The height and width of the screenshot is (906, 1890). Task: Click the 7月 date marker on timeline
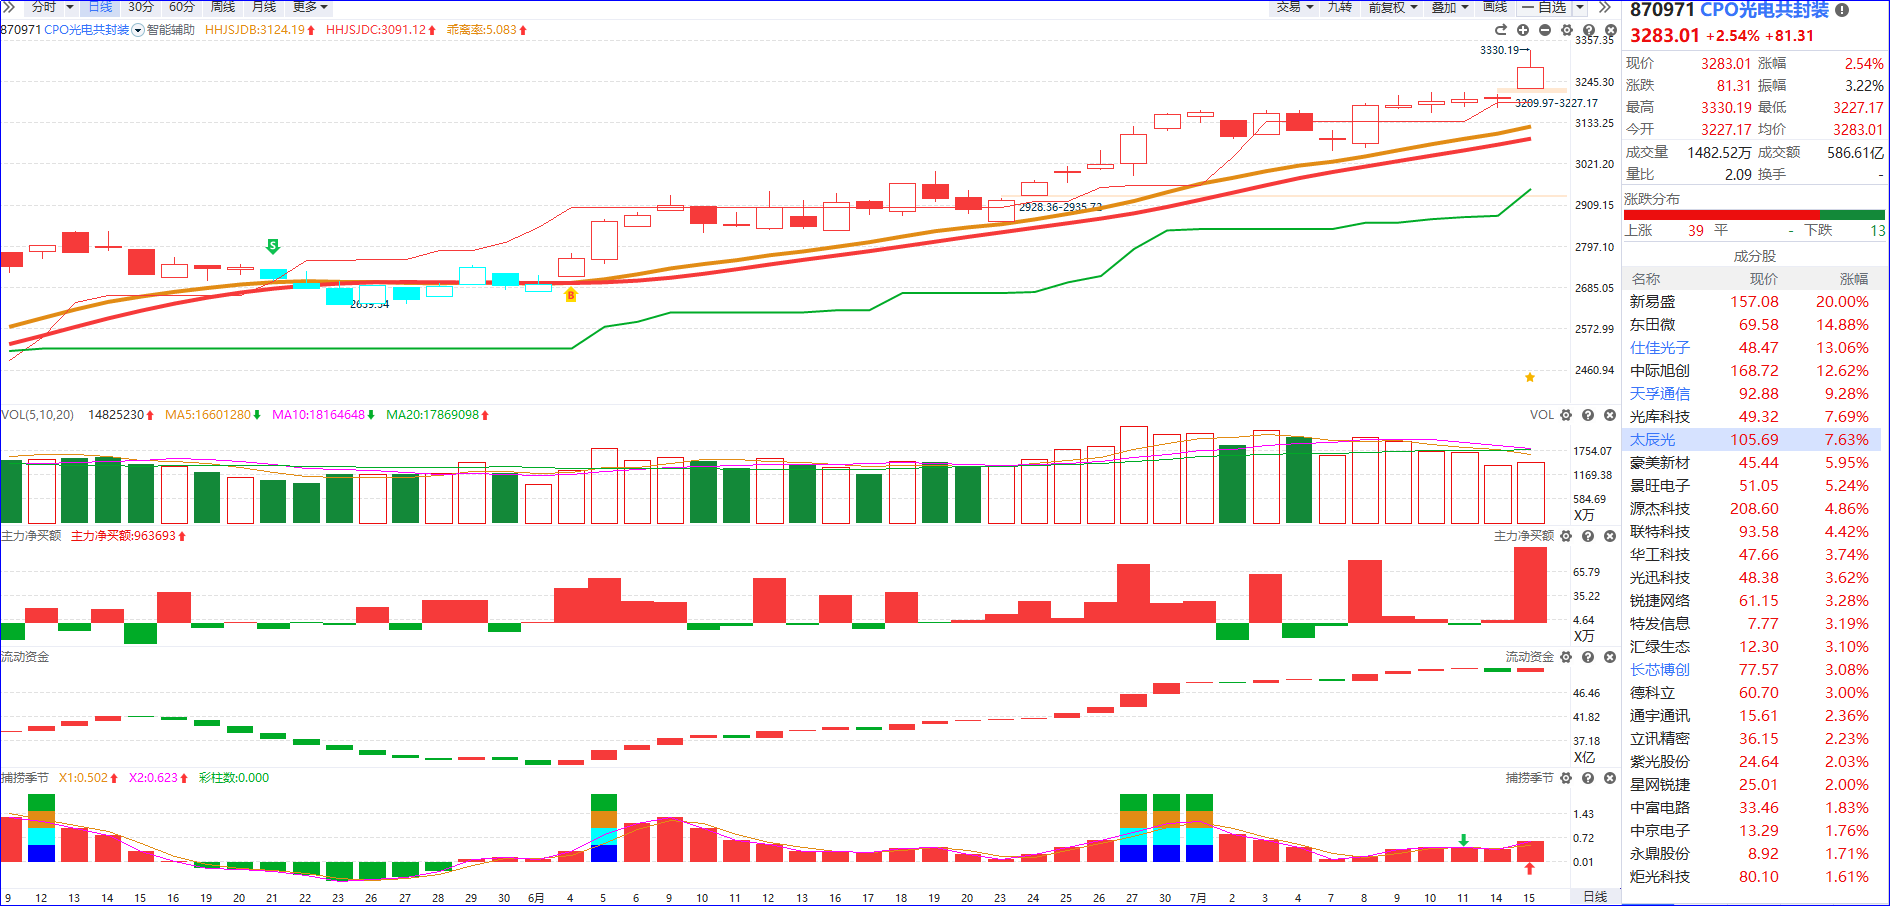coord(1198,898)
